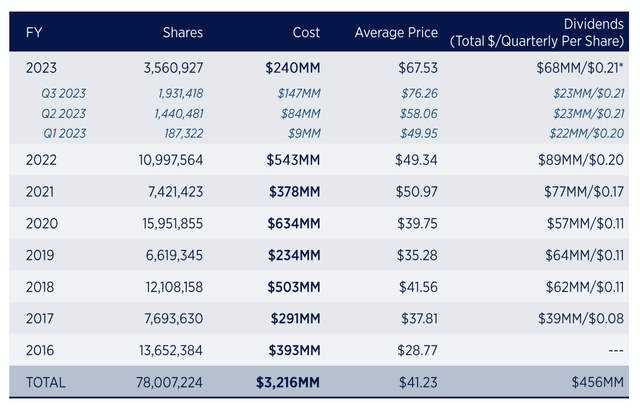
Task: Select the 2022 cost $543MM cell
Action: coord(293,160)
